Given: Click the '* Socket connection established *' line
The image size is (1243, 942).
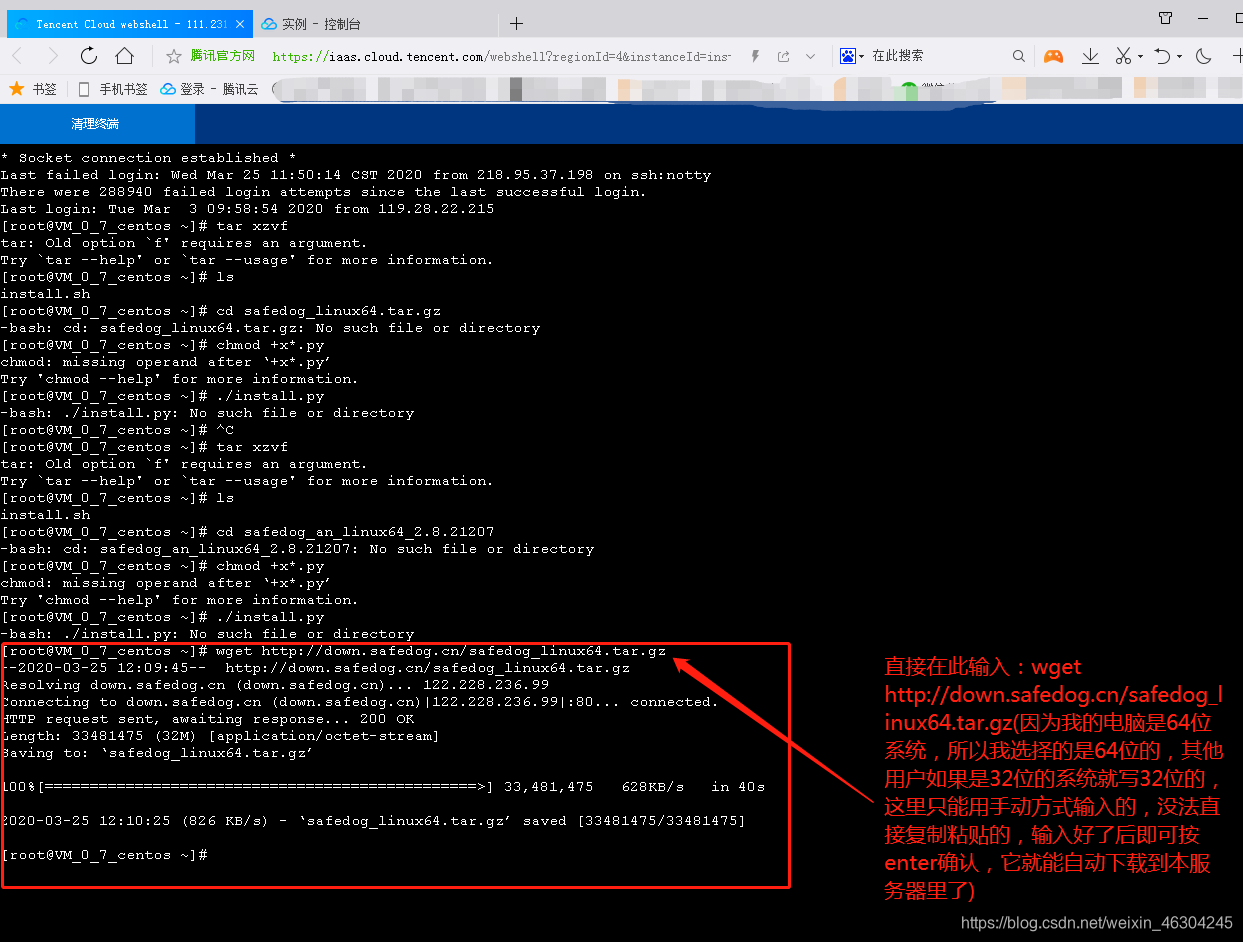Looking at the screenshot, I should pyautogui.click(x=148, y=158).
